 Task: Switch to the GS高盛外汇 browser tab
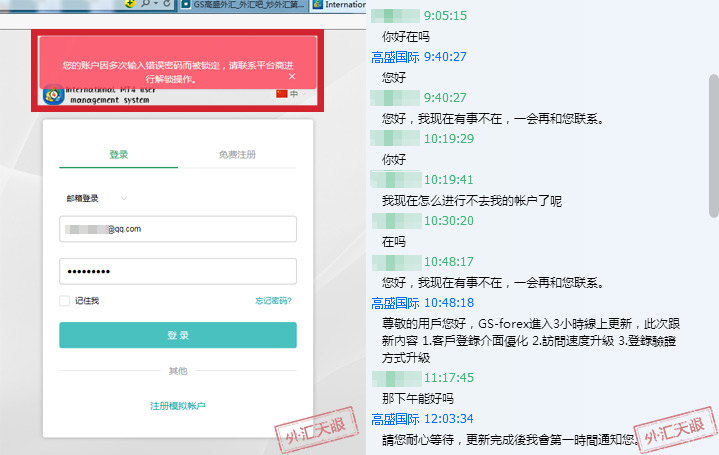(x=243, y=5)
